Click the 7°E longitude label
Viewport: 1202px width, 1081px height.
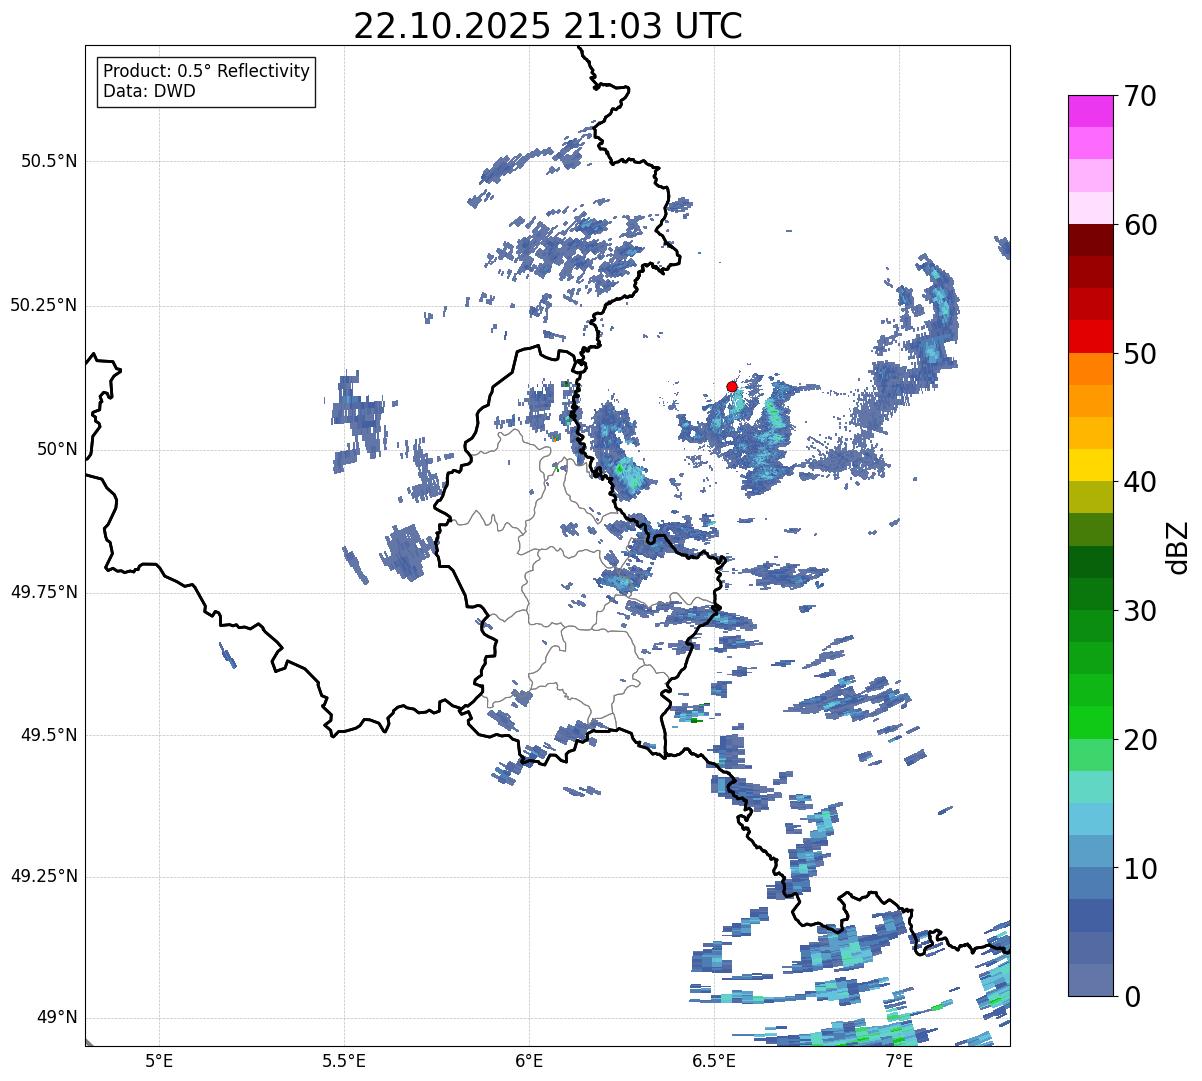[x=899, y=1060]
